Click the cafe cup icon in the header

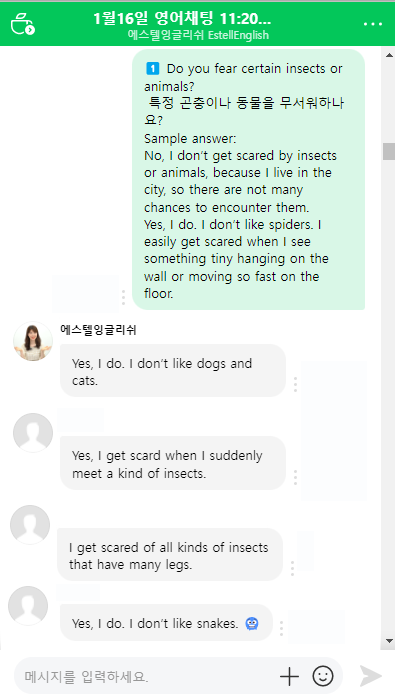(23, 24)
